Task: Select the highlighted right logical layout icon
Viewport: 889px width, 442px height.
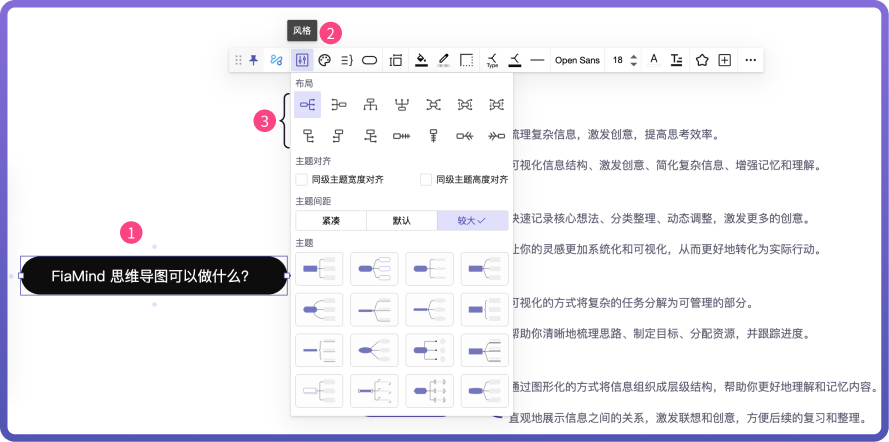Action: click(307, 104)
